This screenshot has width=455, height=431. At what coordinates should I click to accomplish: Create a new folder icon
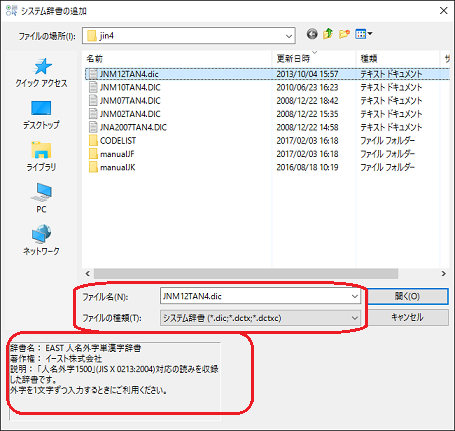click(344, 34)
